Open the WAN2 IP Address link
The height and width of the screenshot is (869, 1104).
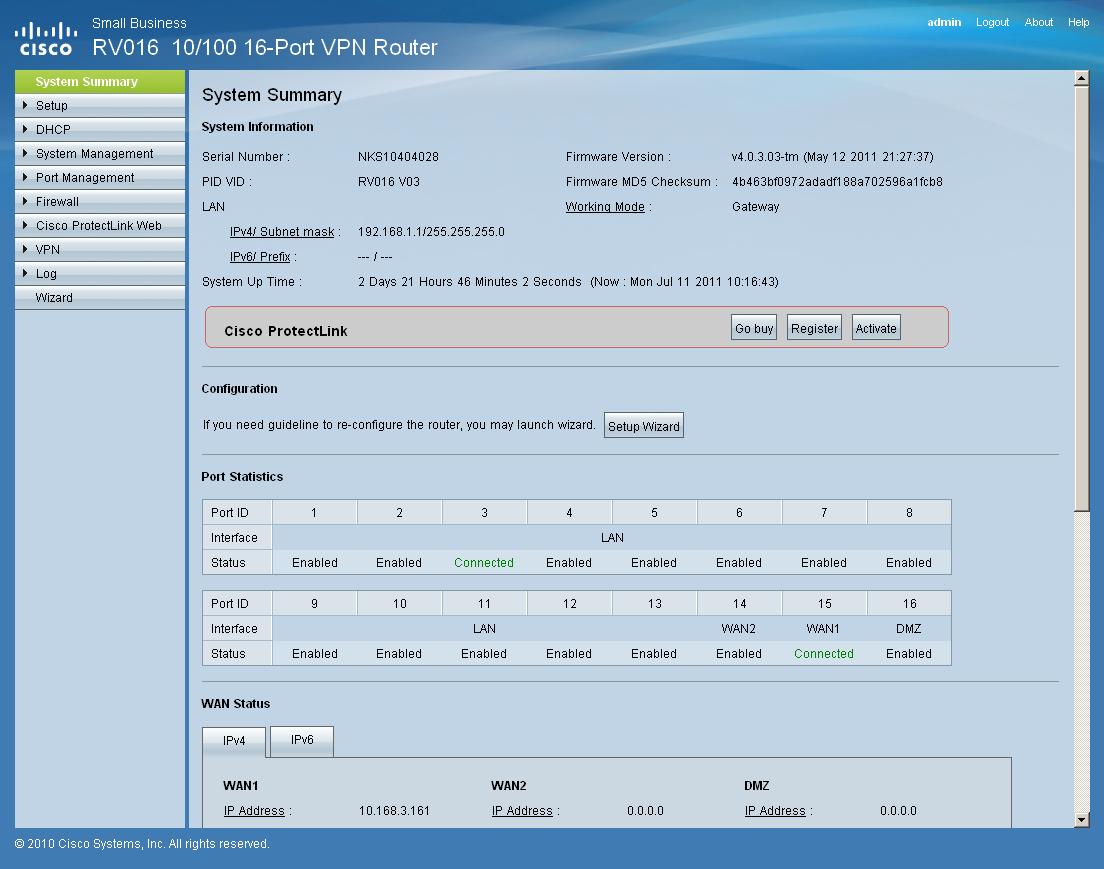(x=522, y=811)
